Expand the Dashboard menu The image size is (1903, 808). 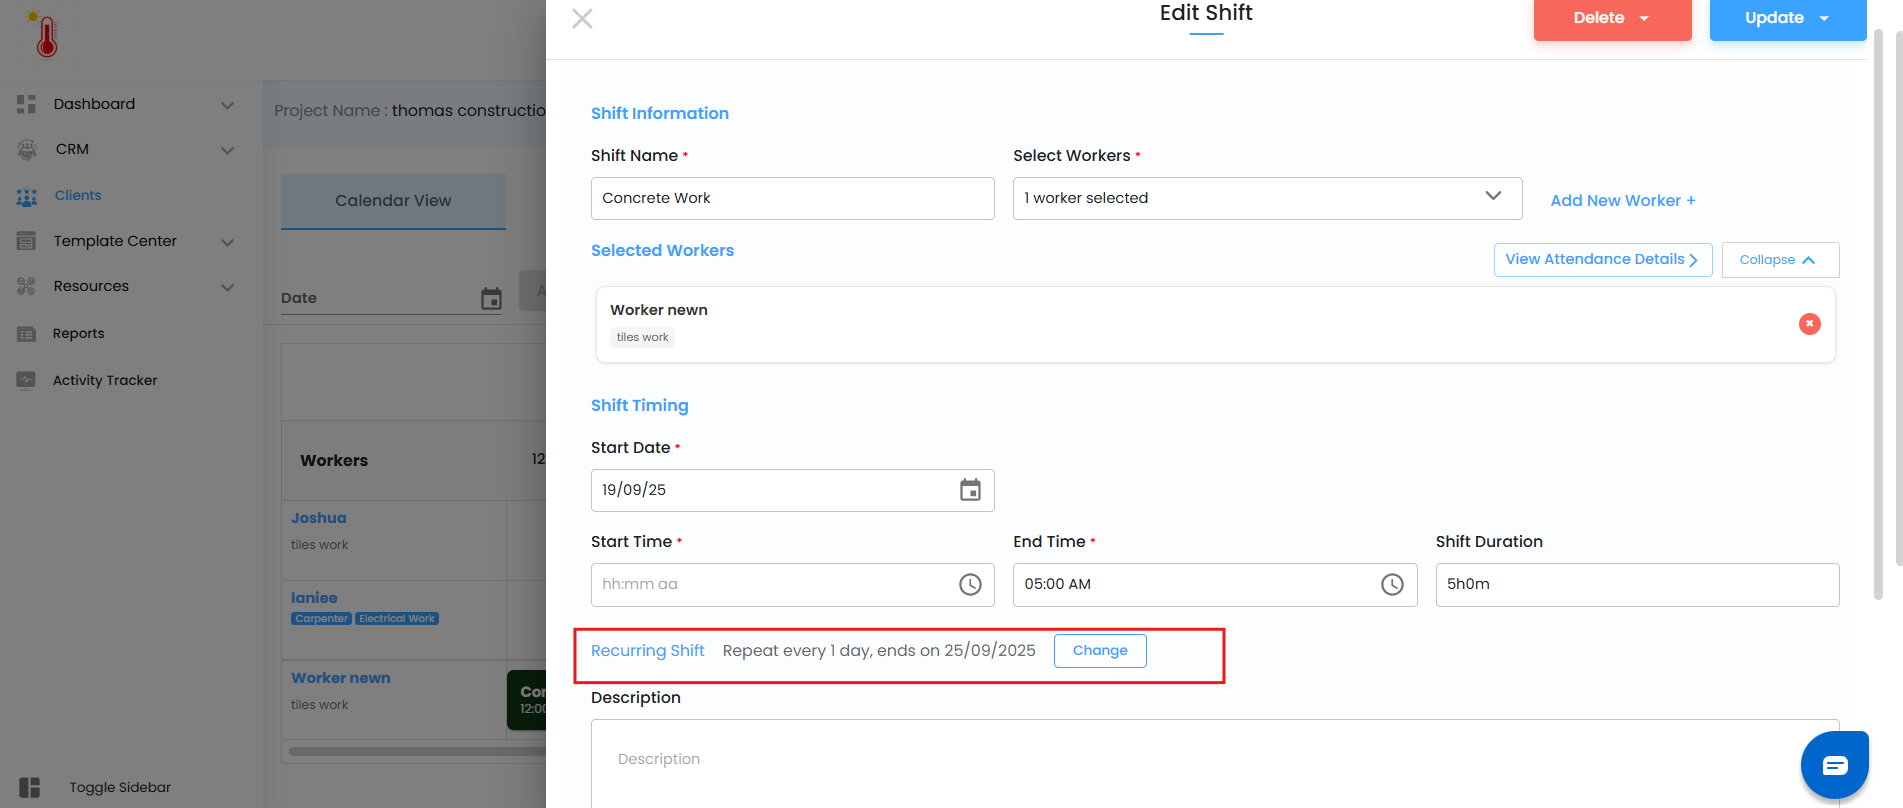pos(227,105)
